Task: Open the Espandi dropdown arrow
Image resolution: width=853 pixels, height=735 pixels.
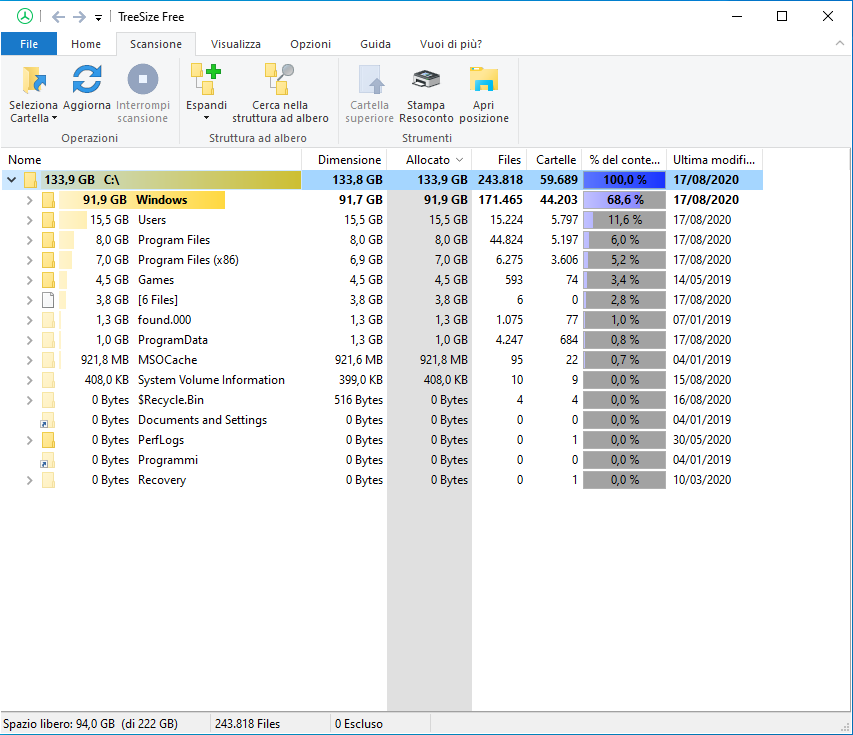Action: click(x=206, y=118)
